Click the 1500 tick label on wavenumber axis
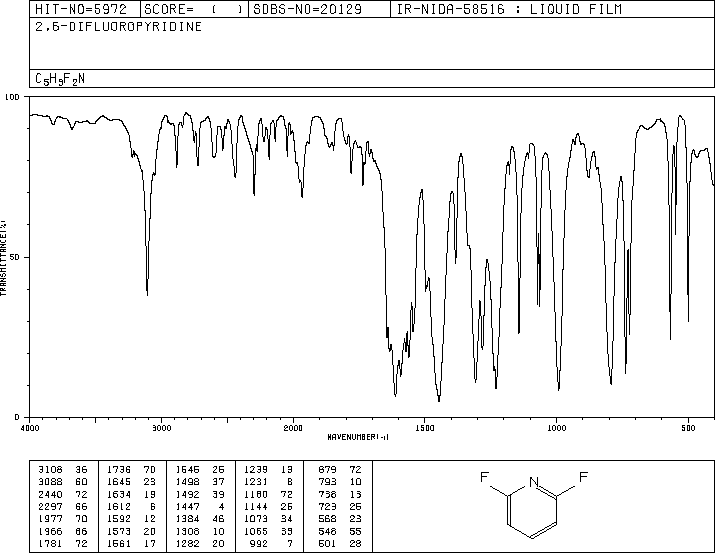Screen dimensions: 715x553 (x=425, y=428)
